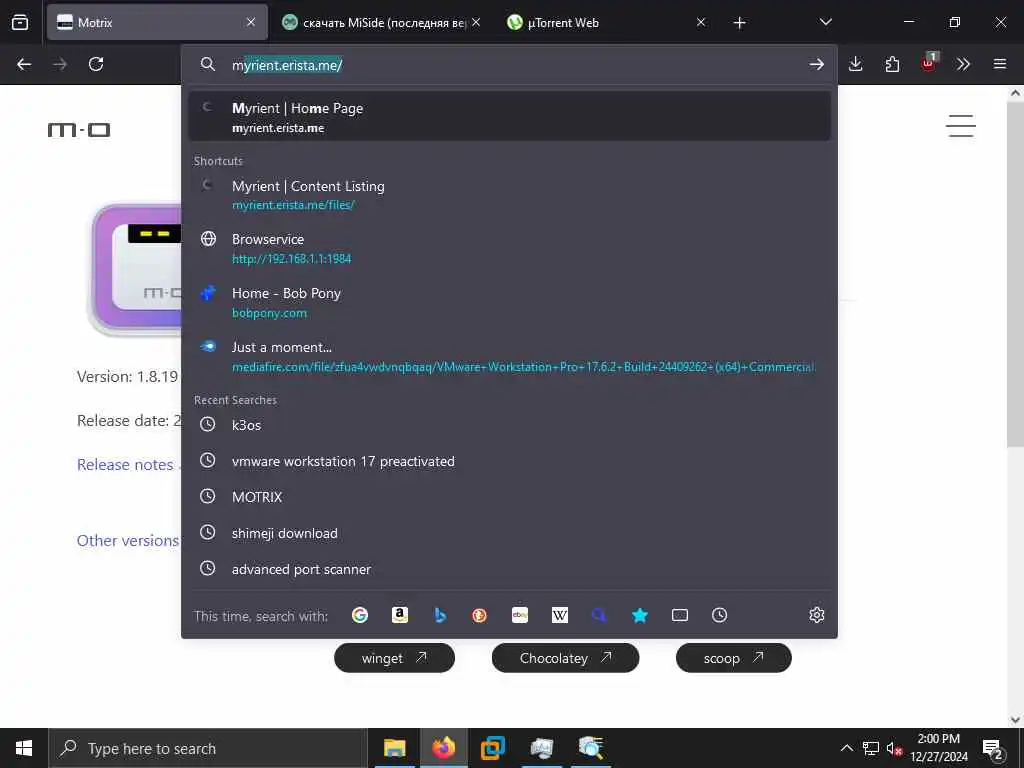The image size is (1024, 768).
Task: Select recent search vmware workstation 17 preactivated
Action: (x=509, y=461)
